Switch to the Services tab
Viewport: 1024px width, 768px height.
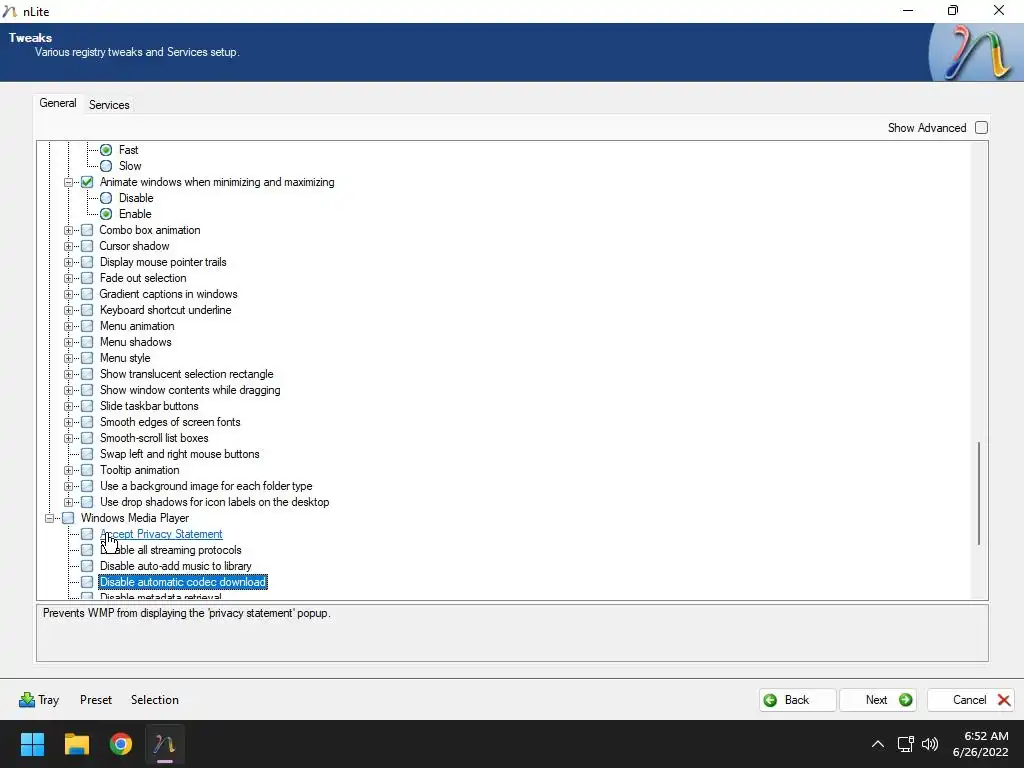pos(109,104)
